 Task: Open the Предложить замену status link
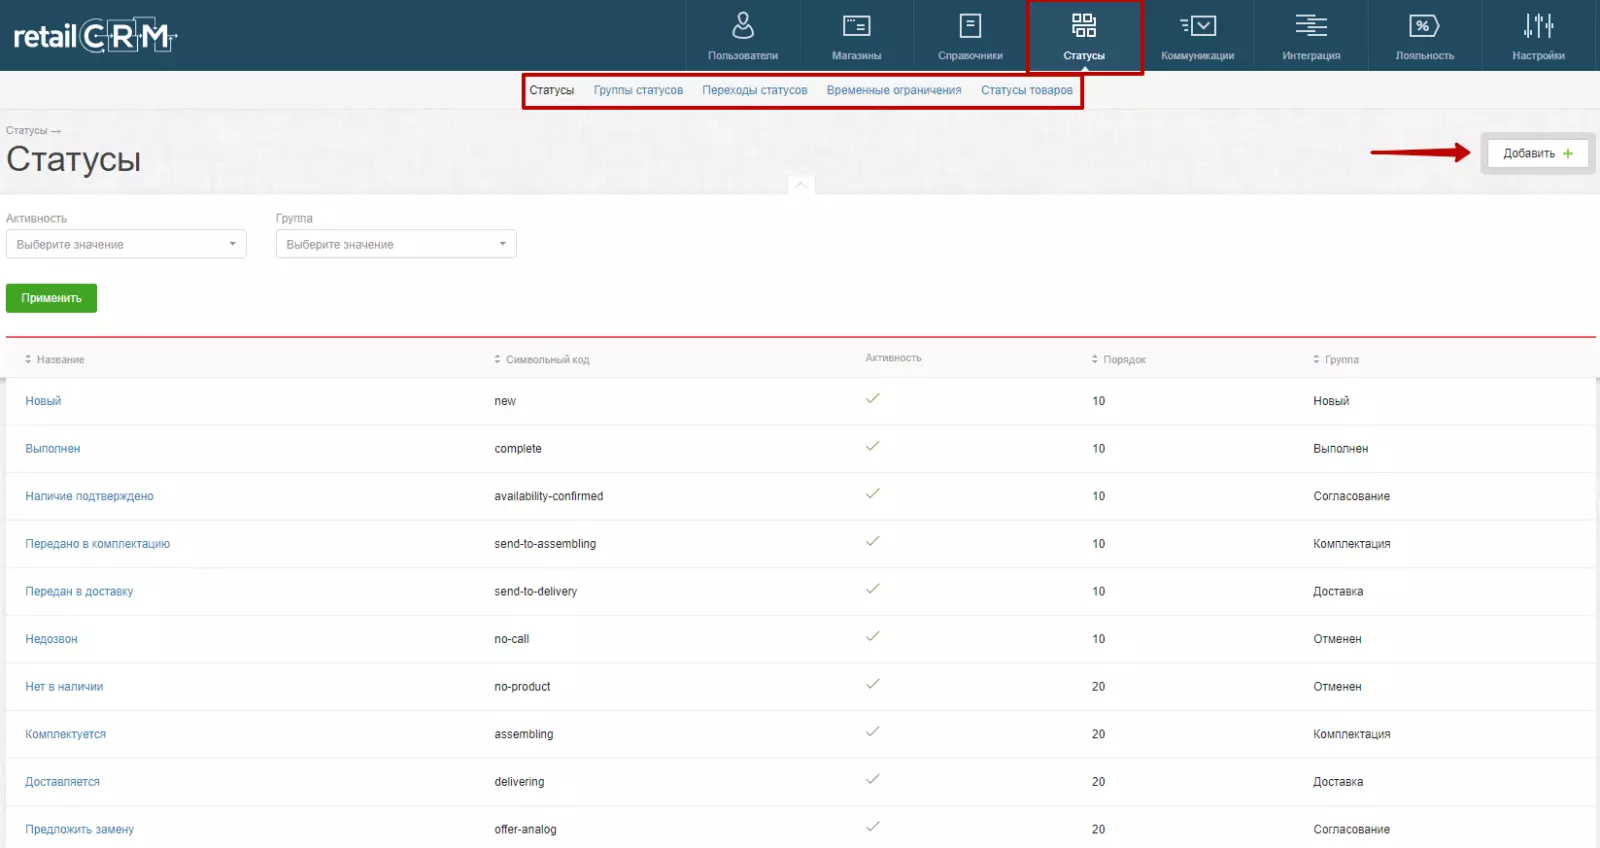[79, 829]
